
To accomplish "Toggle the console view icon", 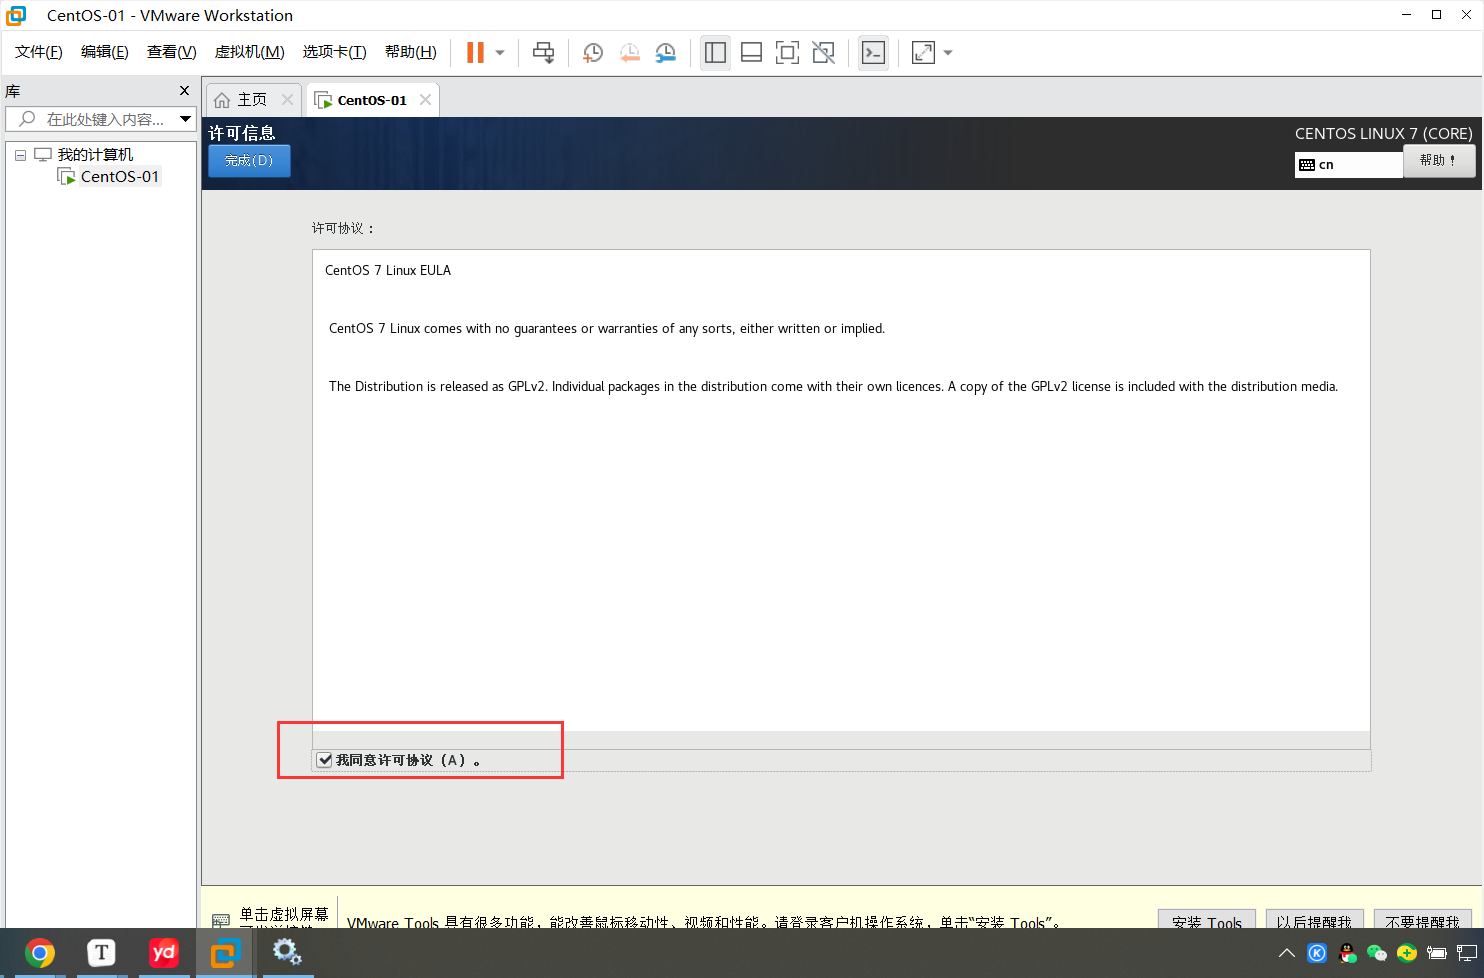I will (x=873, y=53).
